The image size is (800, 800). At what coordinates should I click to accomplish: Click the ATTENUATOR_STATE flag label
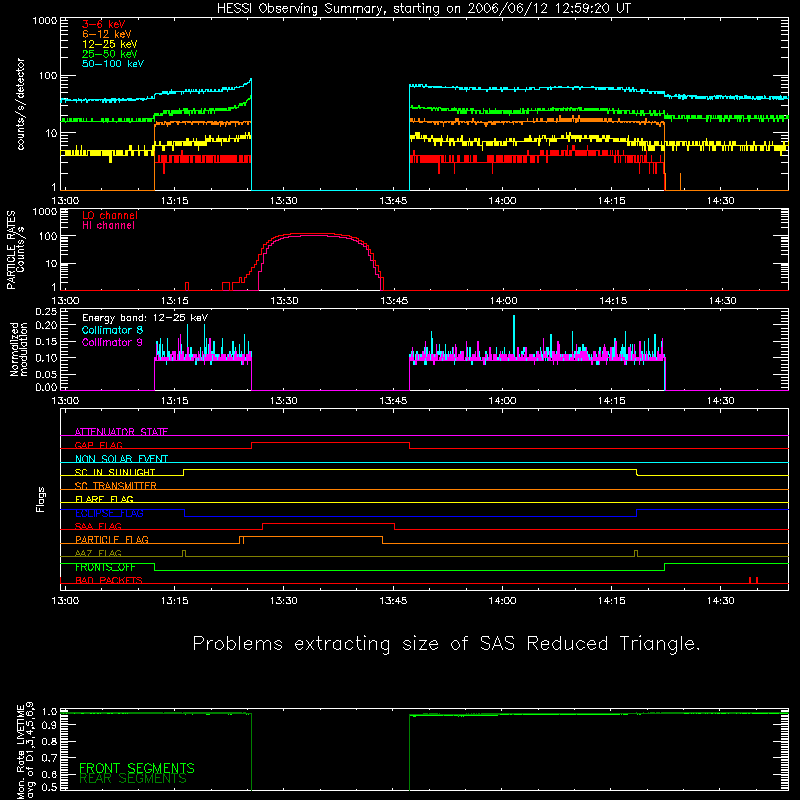tap(121, 432)
